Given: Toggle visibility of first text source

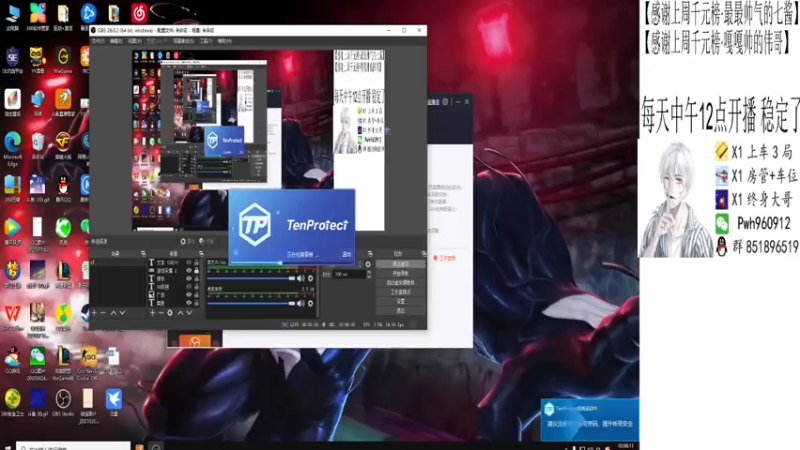Looking at the screenshot, I should [189, 262].
